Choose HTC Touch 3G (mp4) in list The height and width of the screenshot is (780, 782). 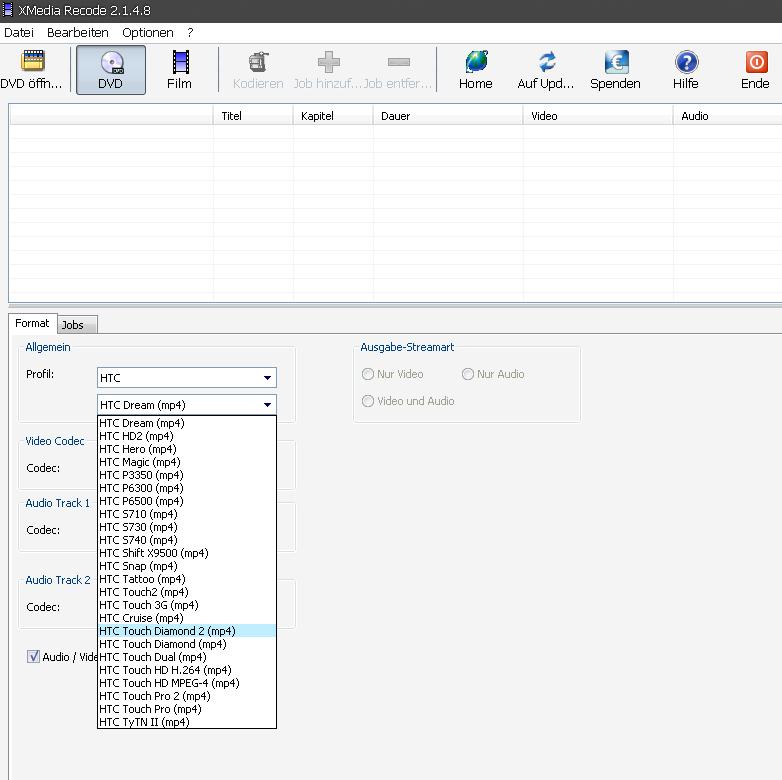pyautogui.click(x=187, y=604)
